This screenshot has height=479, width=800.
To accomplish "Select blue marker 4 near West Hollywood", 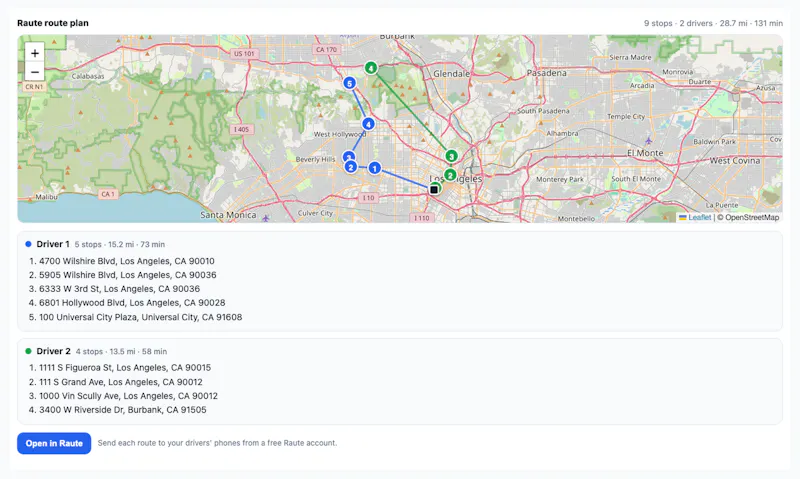I will 368,124.
